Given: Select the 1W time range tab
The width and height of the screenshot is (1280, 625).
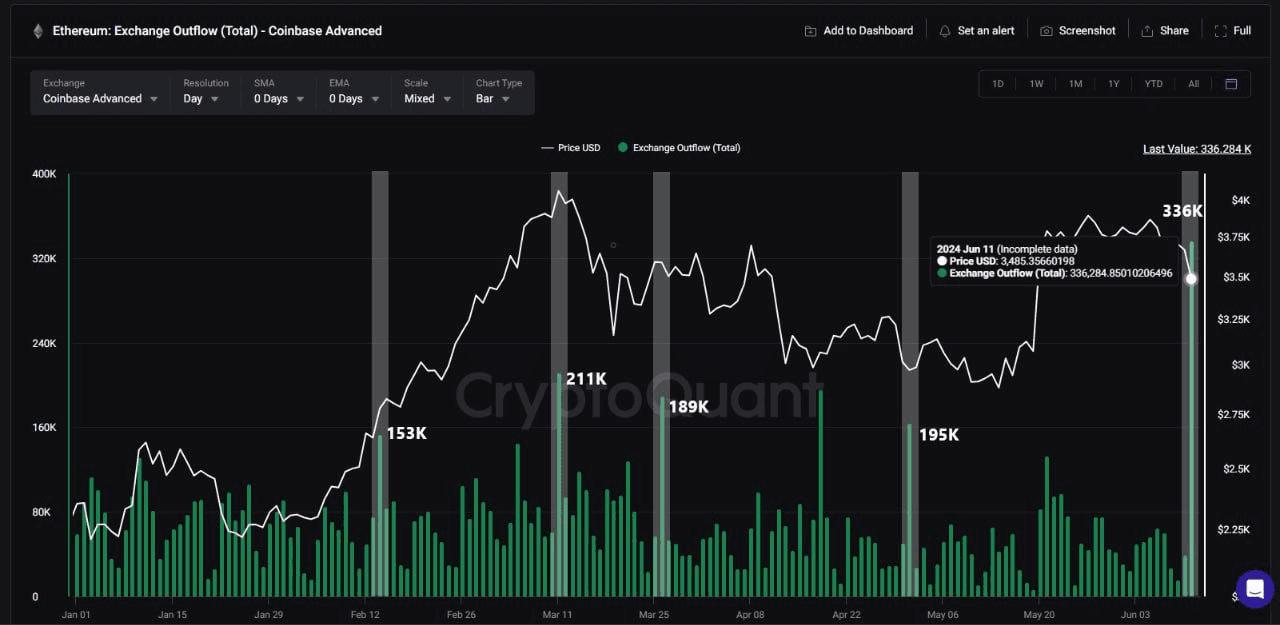Looking at the screenshot, I should (x=1036, y=84).
